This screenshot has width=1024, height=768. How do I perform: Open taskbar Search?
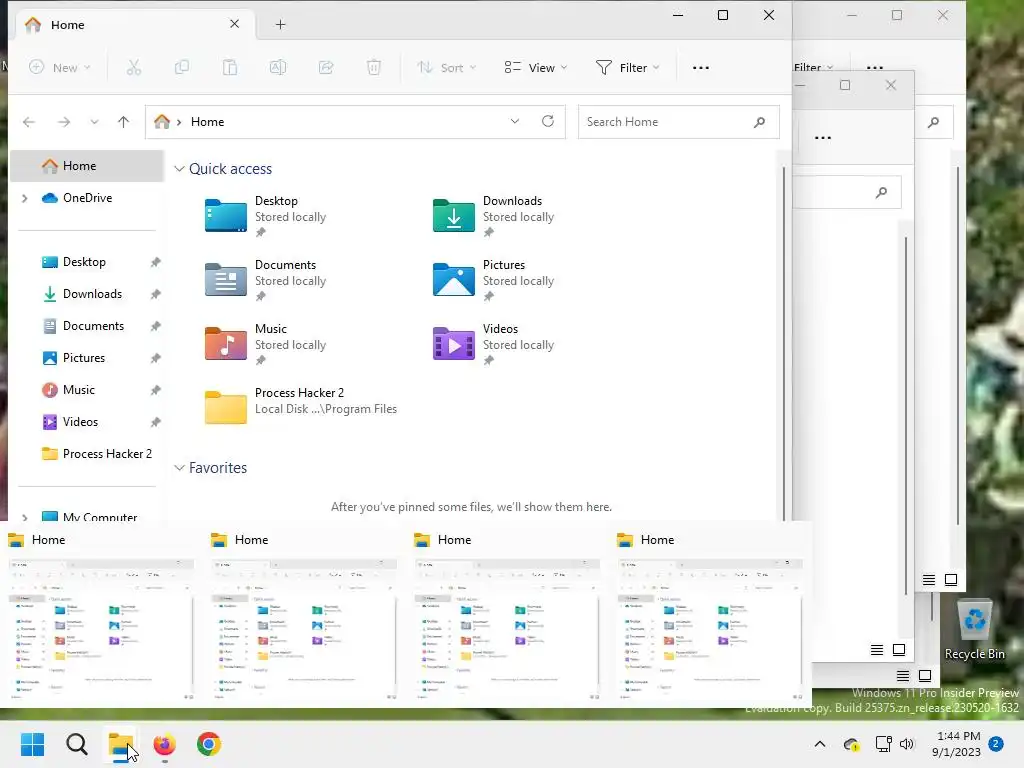[x=76, y=744]
